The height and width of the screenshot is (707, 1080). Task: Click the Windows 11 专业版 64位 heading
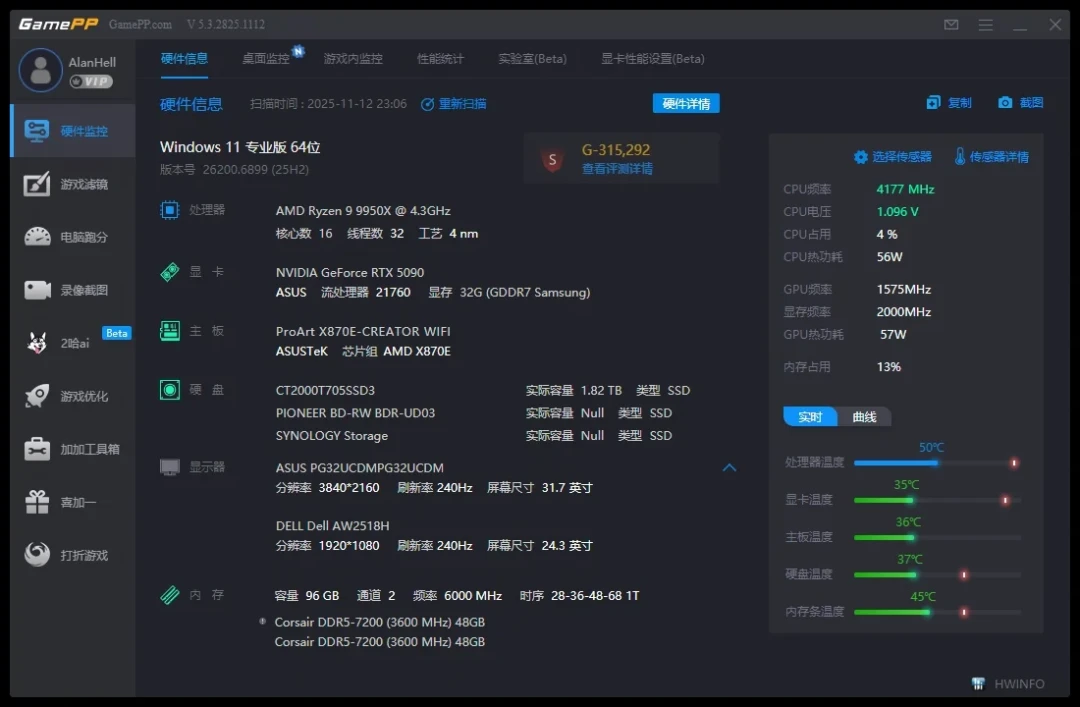tap(240, 147)
